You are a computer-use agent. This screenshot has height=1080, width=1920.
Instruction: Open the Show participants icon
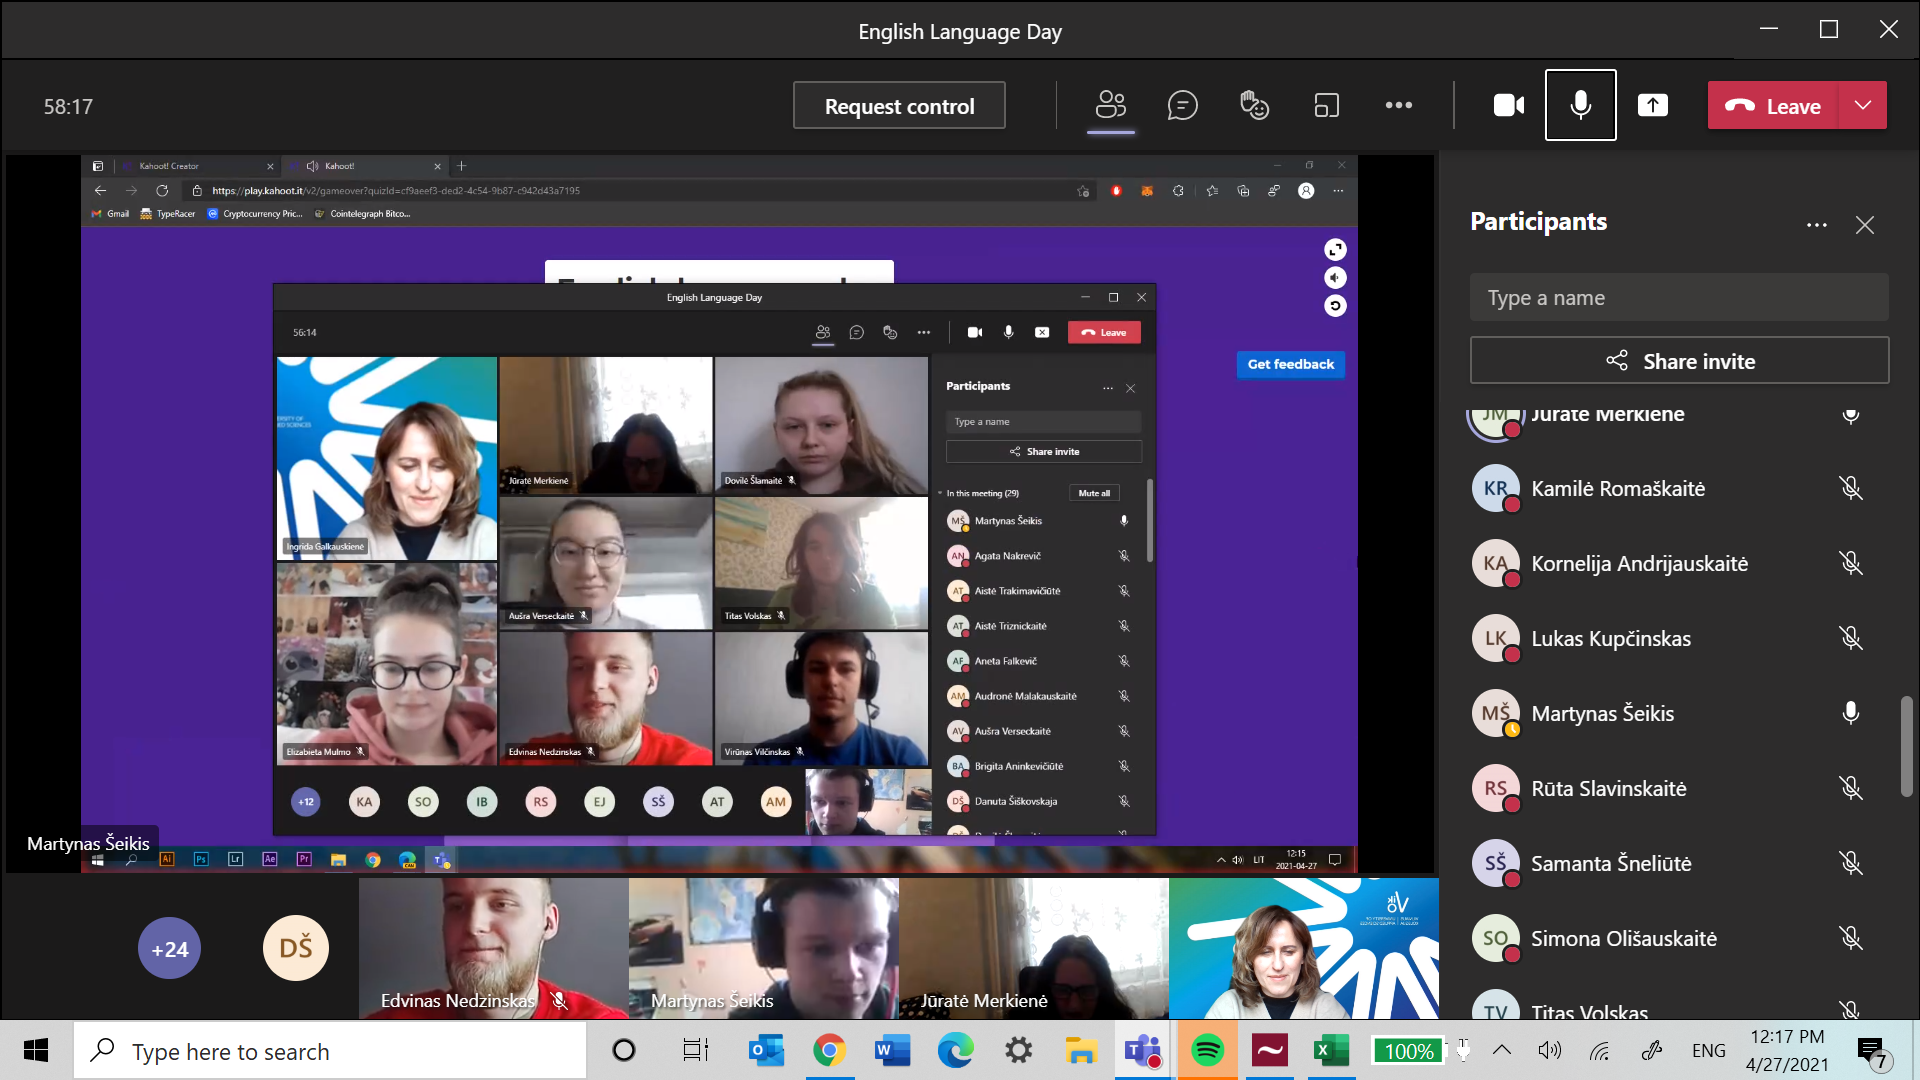pyautogui.click(x=1110, y=105)
